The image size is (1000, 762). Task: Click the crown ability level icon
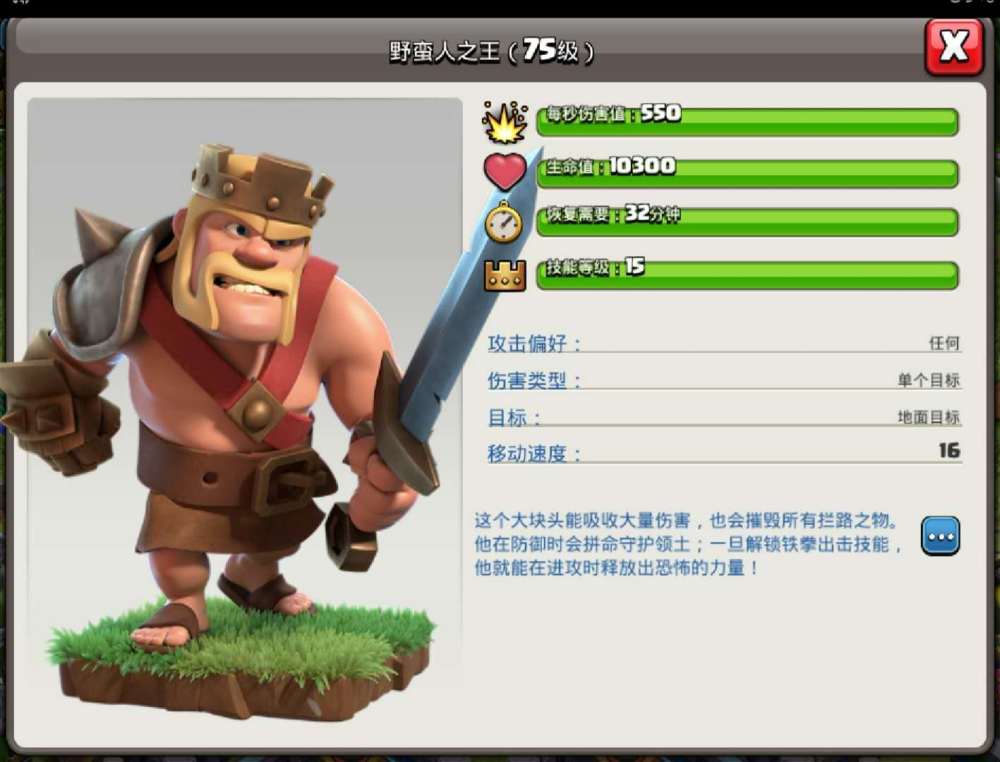[x=505, y=275]
